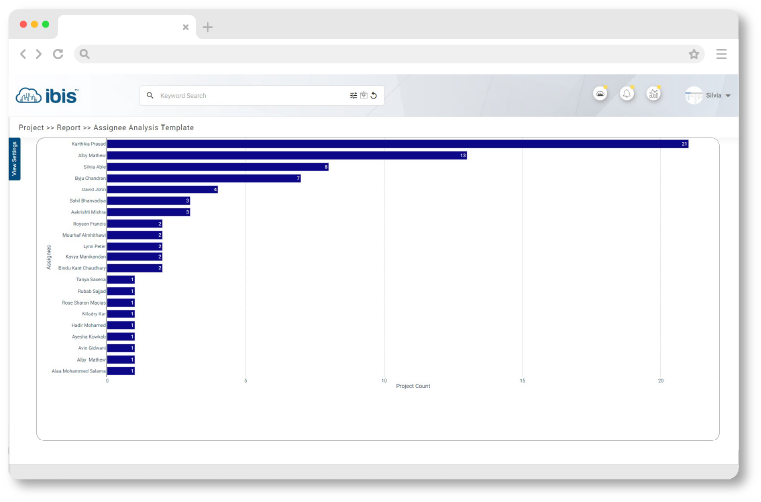Open the browser hamburger menu
761x502 pixels.
tap(721, 54)
